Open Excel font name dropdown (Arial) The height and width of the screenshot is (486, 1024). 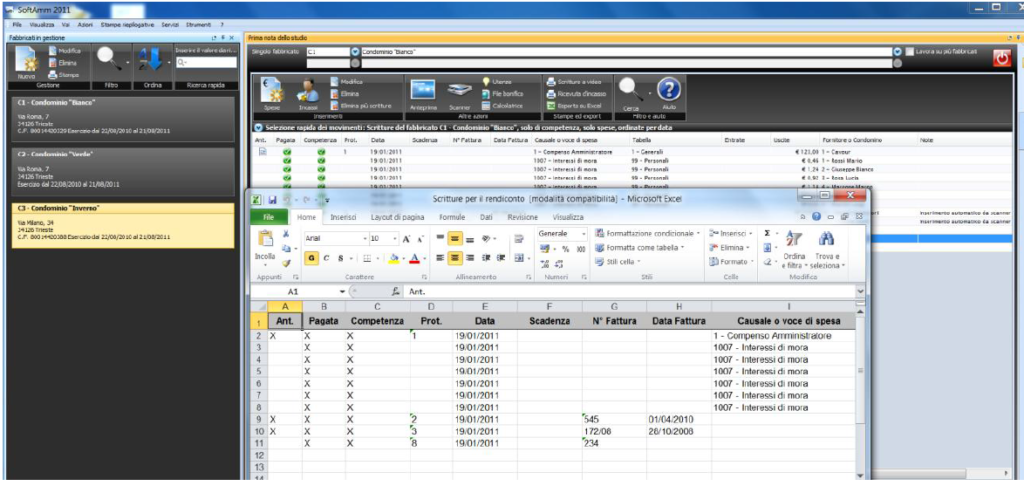(363, 239)
